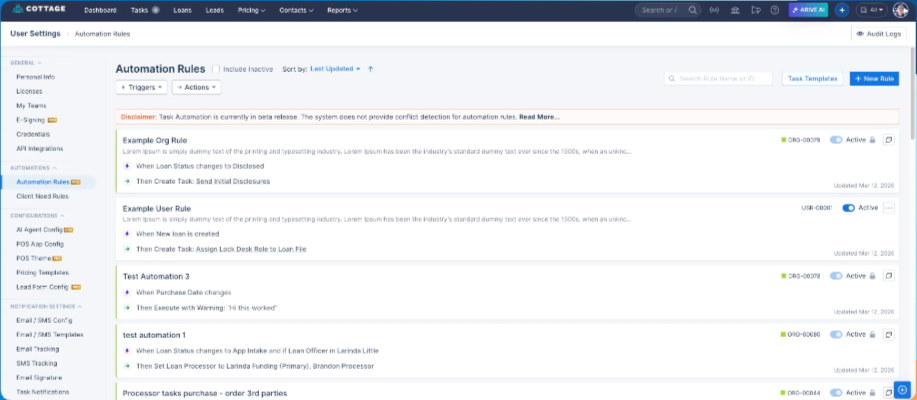
Task: Copy the Example Org Rule using duplicate icon
Action: coord(888,140)
